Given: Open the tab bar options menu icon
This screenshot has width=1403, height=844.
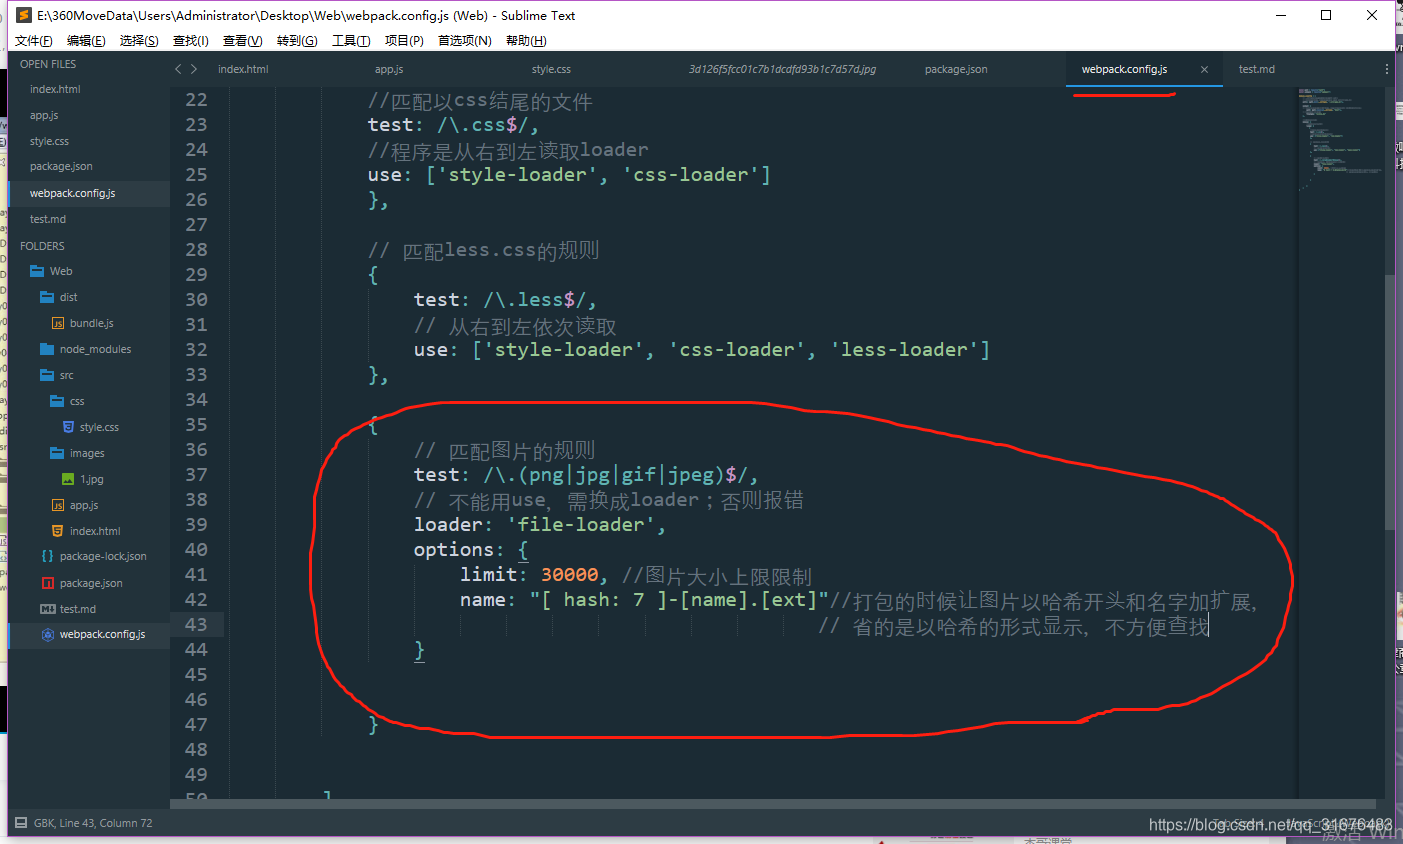Looking at the screenshot, I should tap(1387, 69).
